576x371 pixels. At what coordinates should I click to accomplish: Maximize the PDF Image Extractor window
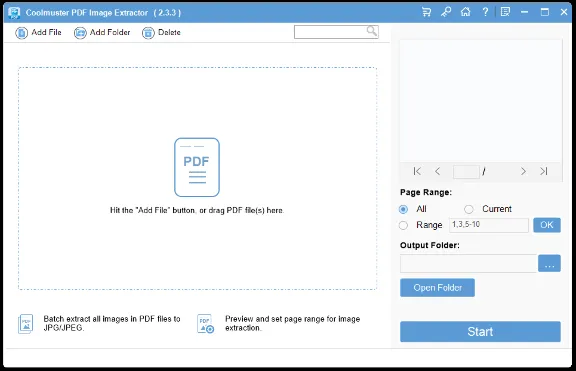545,12
